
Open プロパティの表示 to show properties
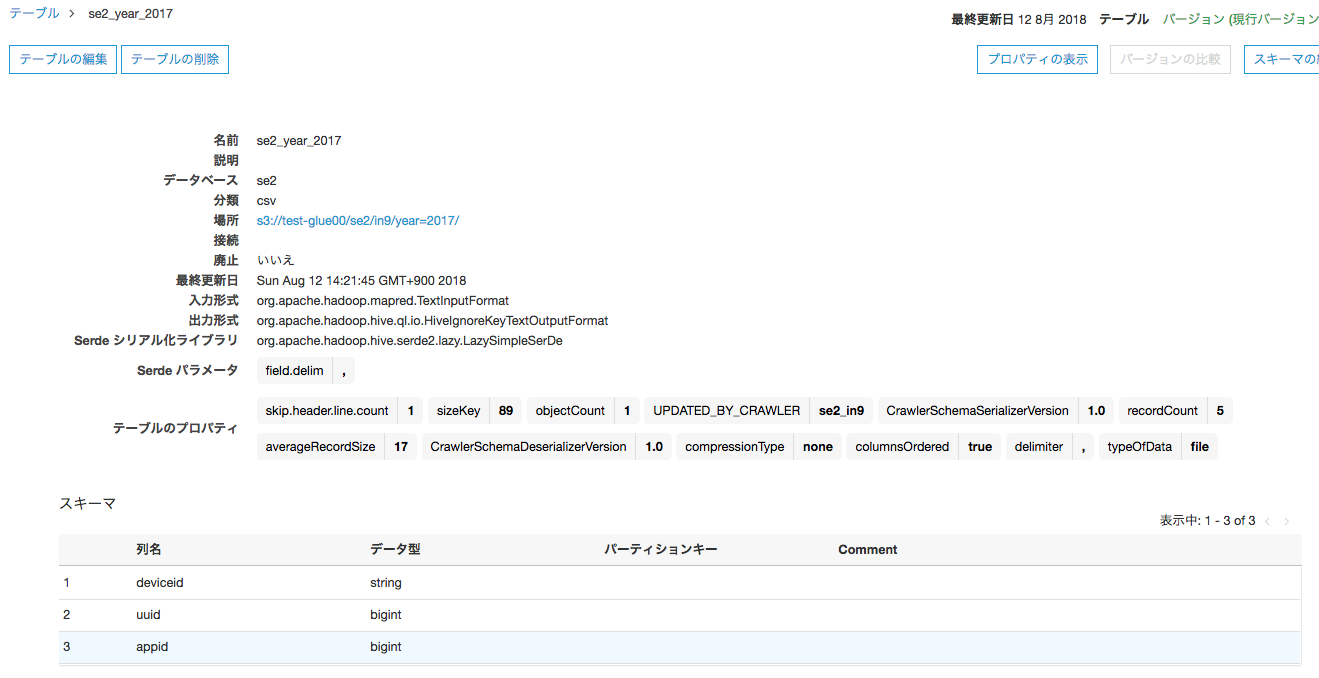(x=1037, y=59)
